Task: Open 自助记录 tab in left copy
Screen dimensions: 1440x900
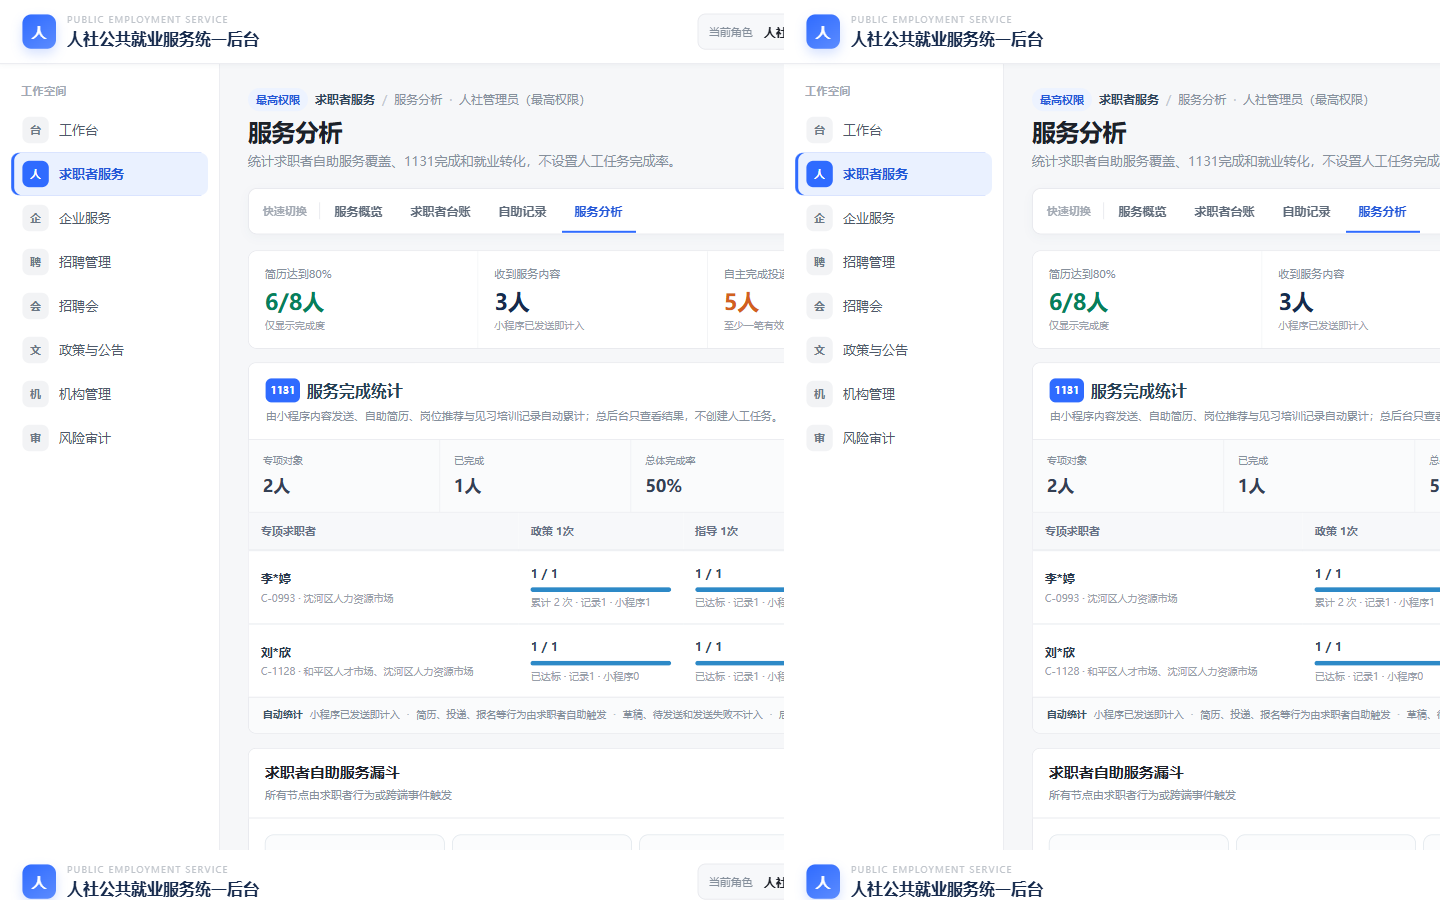Action: (522, 212)
